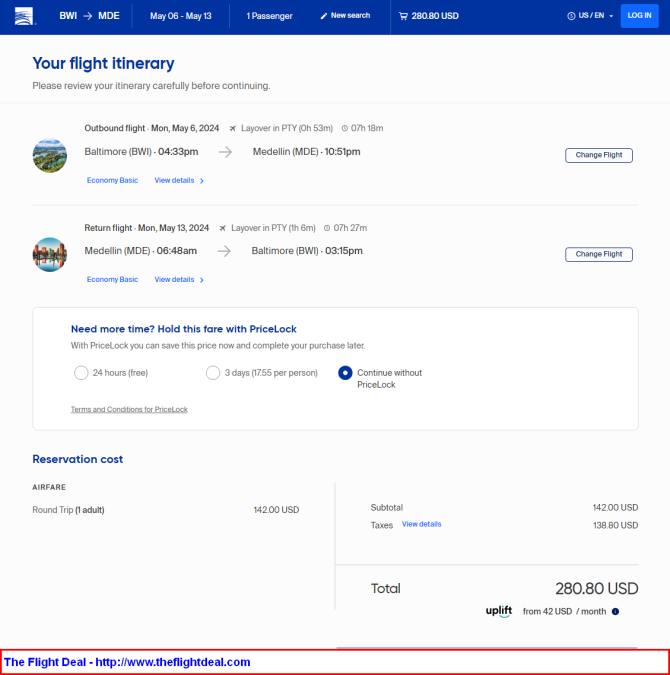670x675 pixels.
Task: Click the BWI to MDE header arrow
Action: [x=88, y=16]
